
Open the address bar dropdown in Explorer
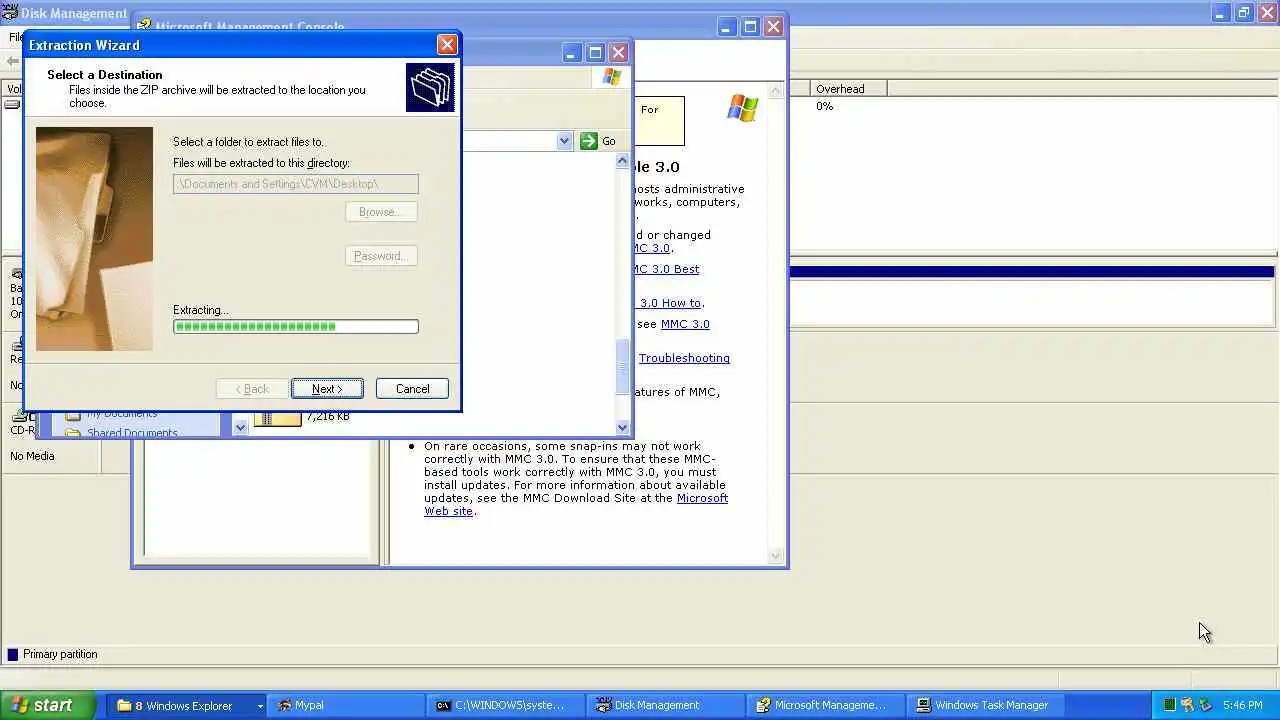pos(564,141)
